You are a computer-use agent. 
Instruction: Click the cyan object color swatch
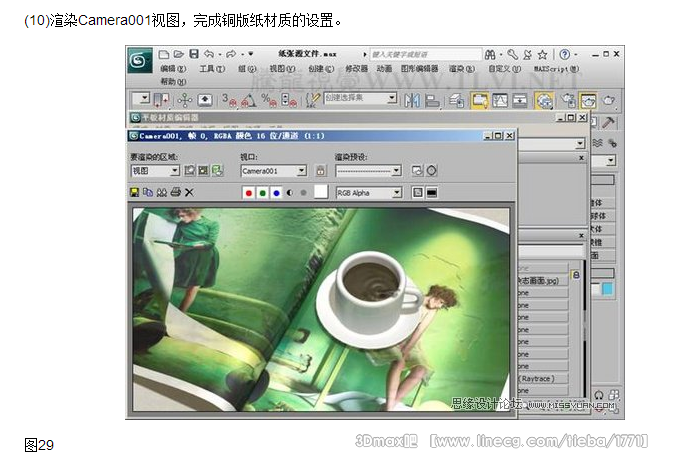click(607, 289)
